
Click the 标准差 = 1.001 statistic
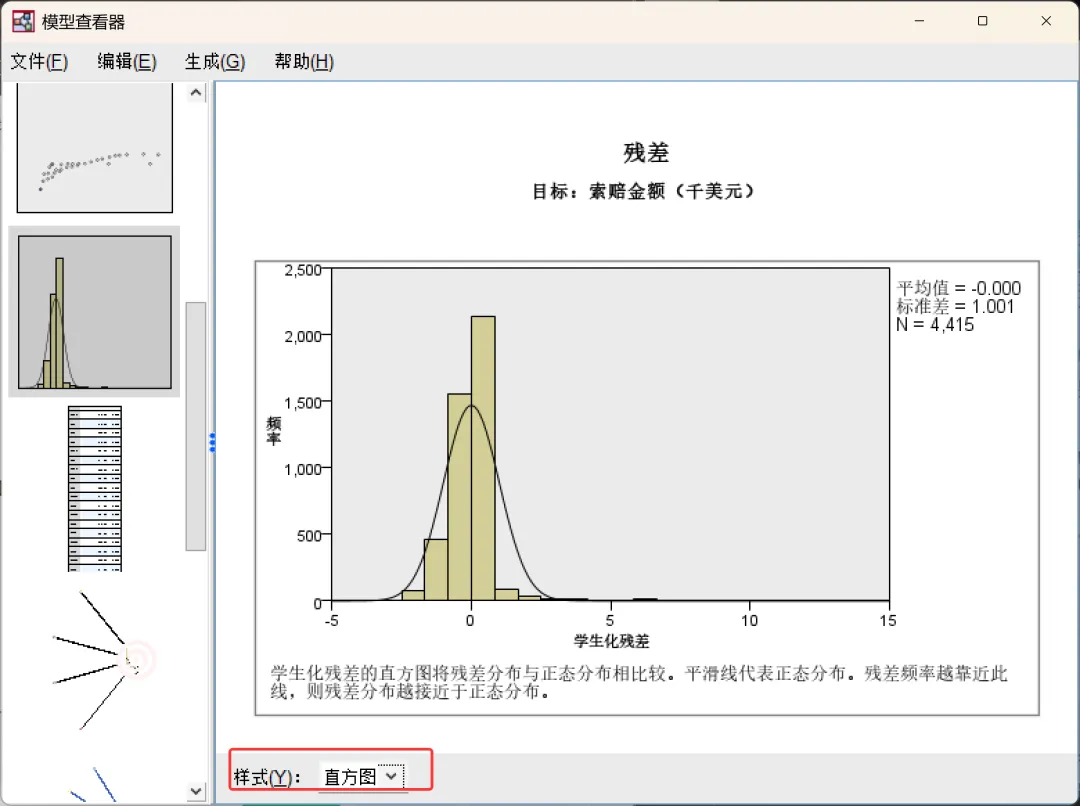click(x=955, y=307)
